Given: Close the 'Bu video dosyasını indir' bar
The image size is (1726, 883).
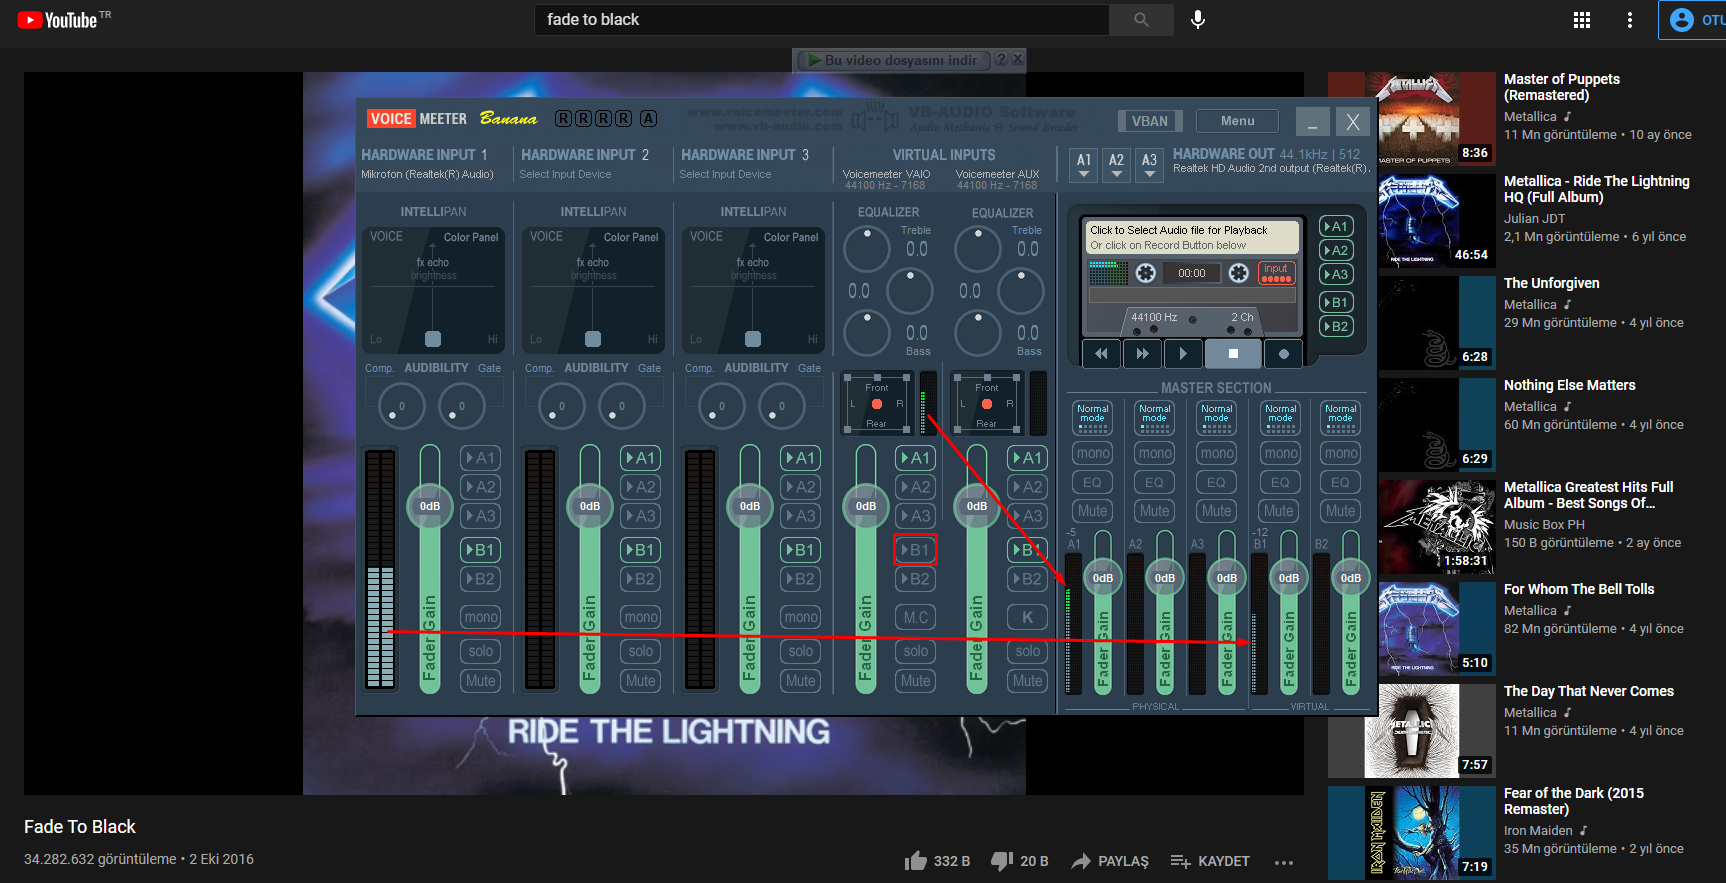Looking at the screenshot, I should pyautogui.click(x=1017, y=59).
